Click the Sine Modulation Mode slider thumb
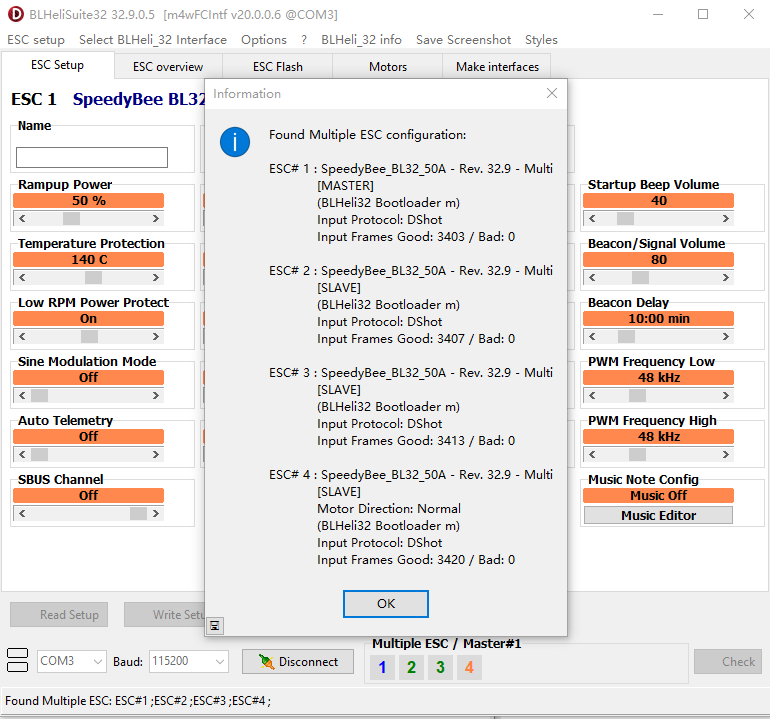 coord(39,395)
